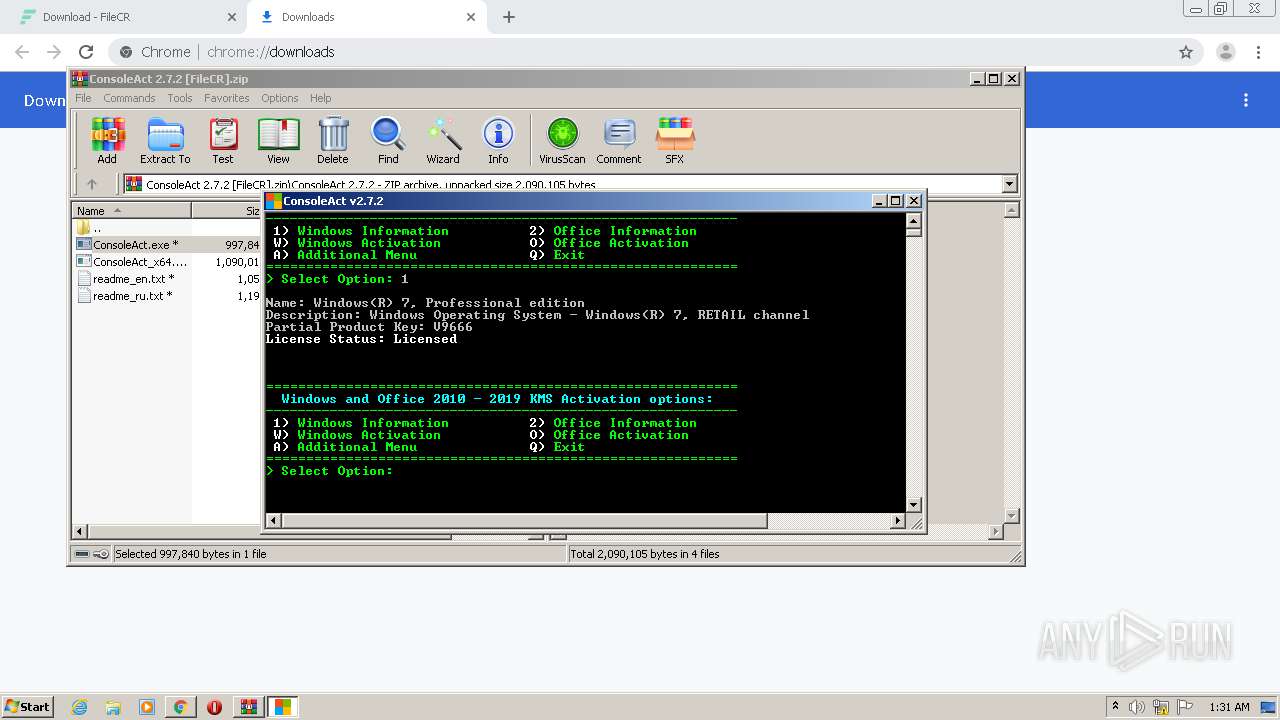
Task: Show archive Info icon
Action: click(498, 141)
